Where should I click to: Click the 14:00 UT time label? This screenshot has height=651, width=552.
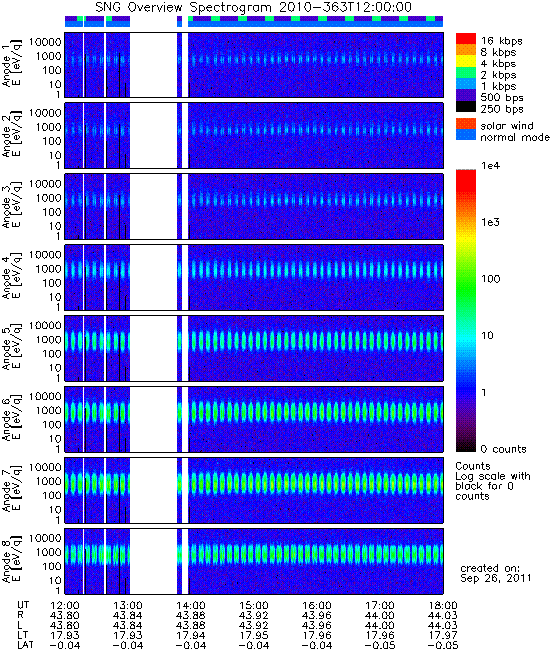point(191,605)
